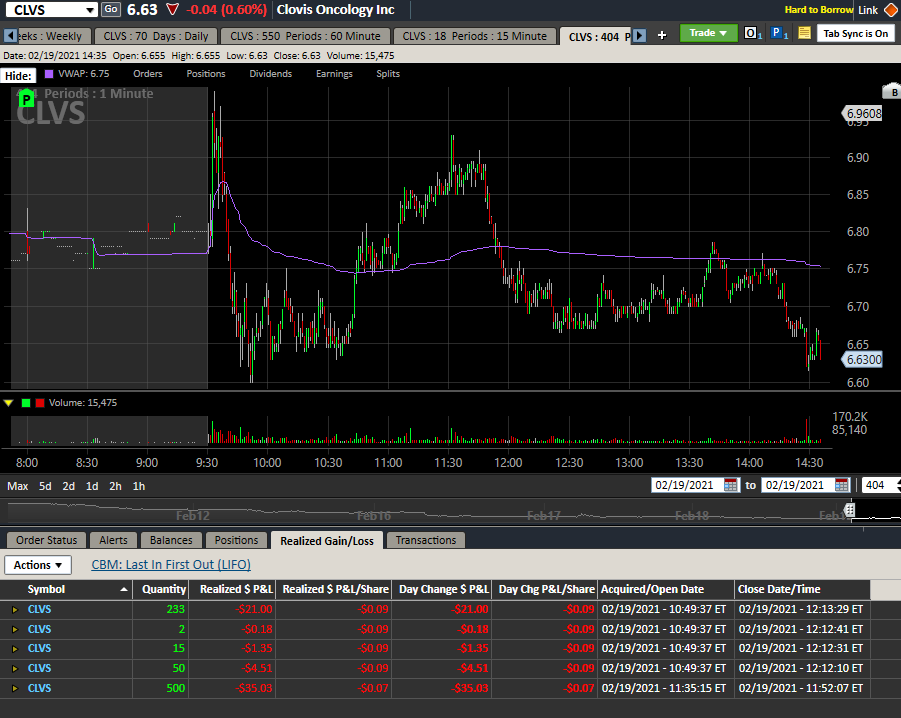Image resolution: width=901 pixels, height=718 pixels.
Task: Open the Positions tab
Action: [236, 540]
